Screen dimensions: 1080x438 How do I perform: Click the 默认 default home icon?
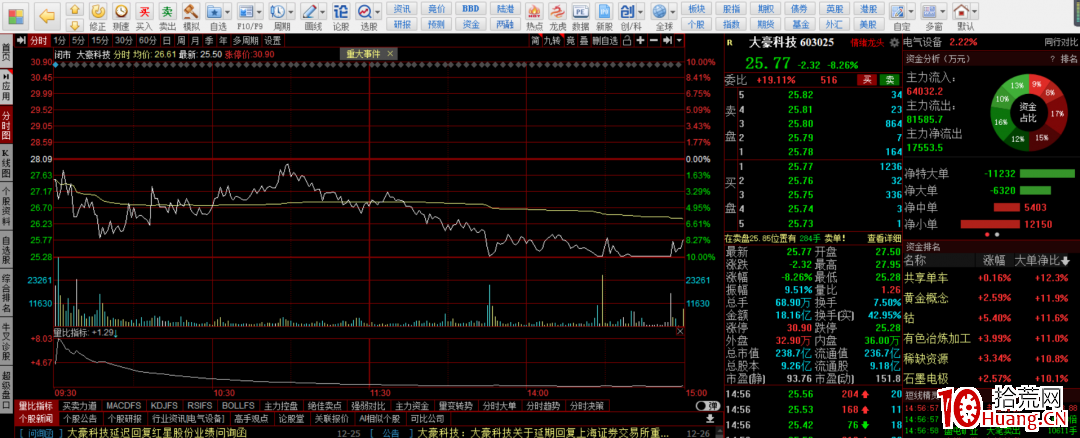962,12
